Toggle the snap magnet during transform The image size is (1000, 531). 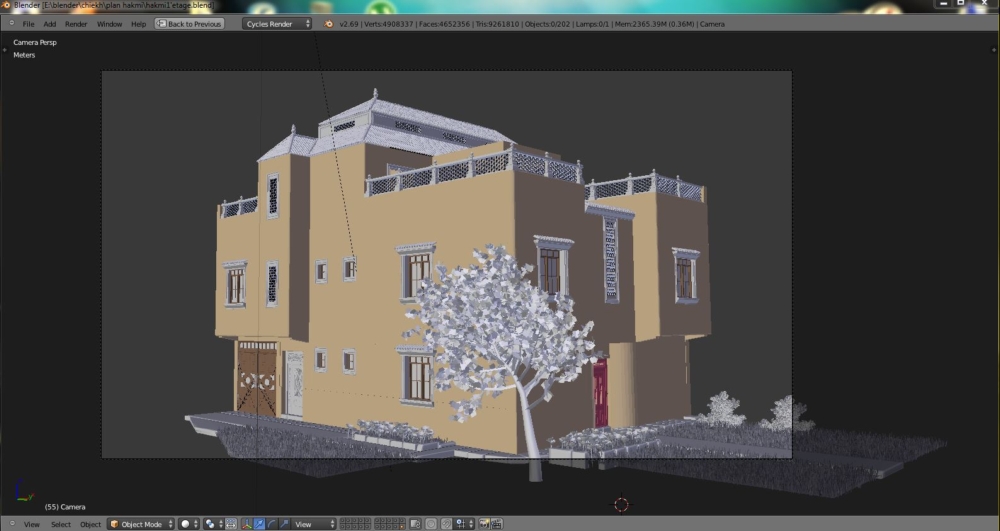point(446,524)
